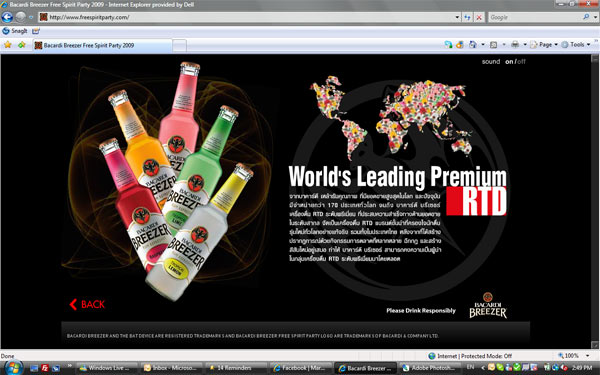This screenshot has height=375, width=600.
Task: Click the yellow Tropical Lemon Breezer bottle
Action: click(x=199, y=234)
